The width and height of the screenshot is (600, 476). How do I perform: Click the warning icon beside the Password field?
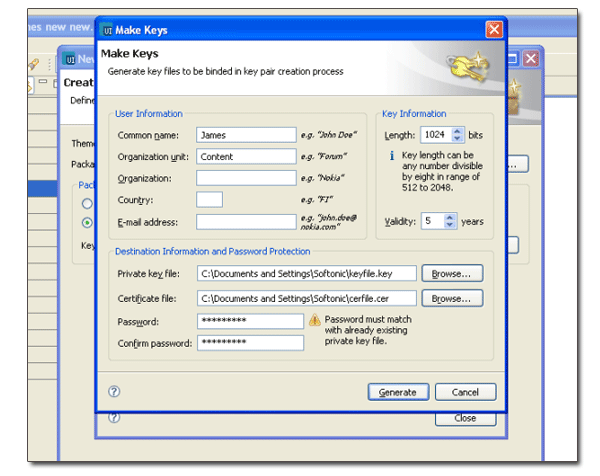(315, 320)
